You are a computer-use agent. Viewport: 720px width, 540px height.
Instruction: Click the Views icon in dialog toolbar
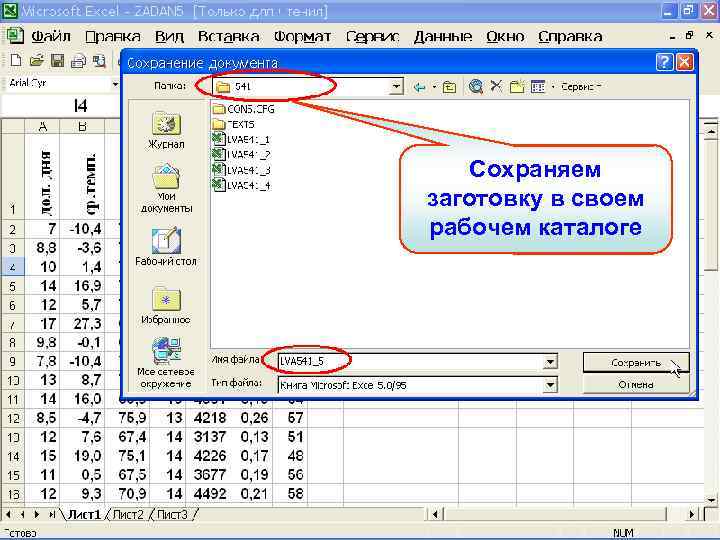pos(538,86)
